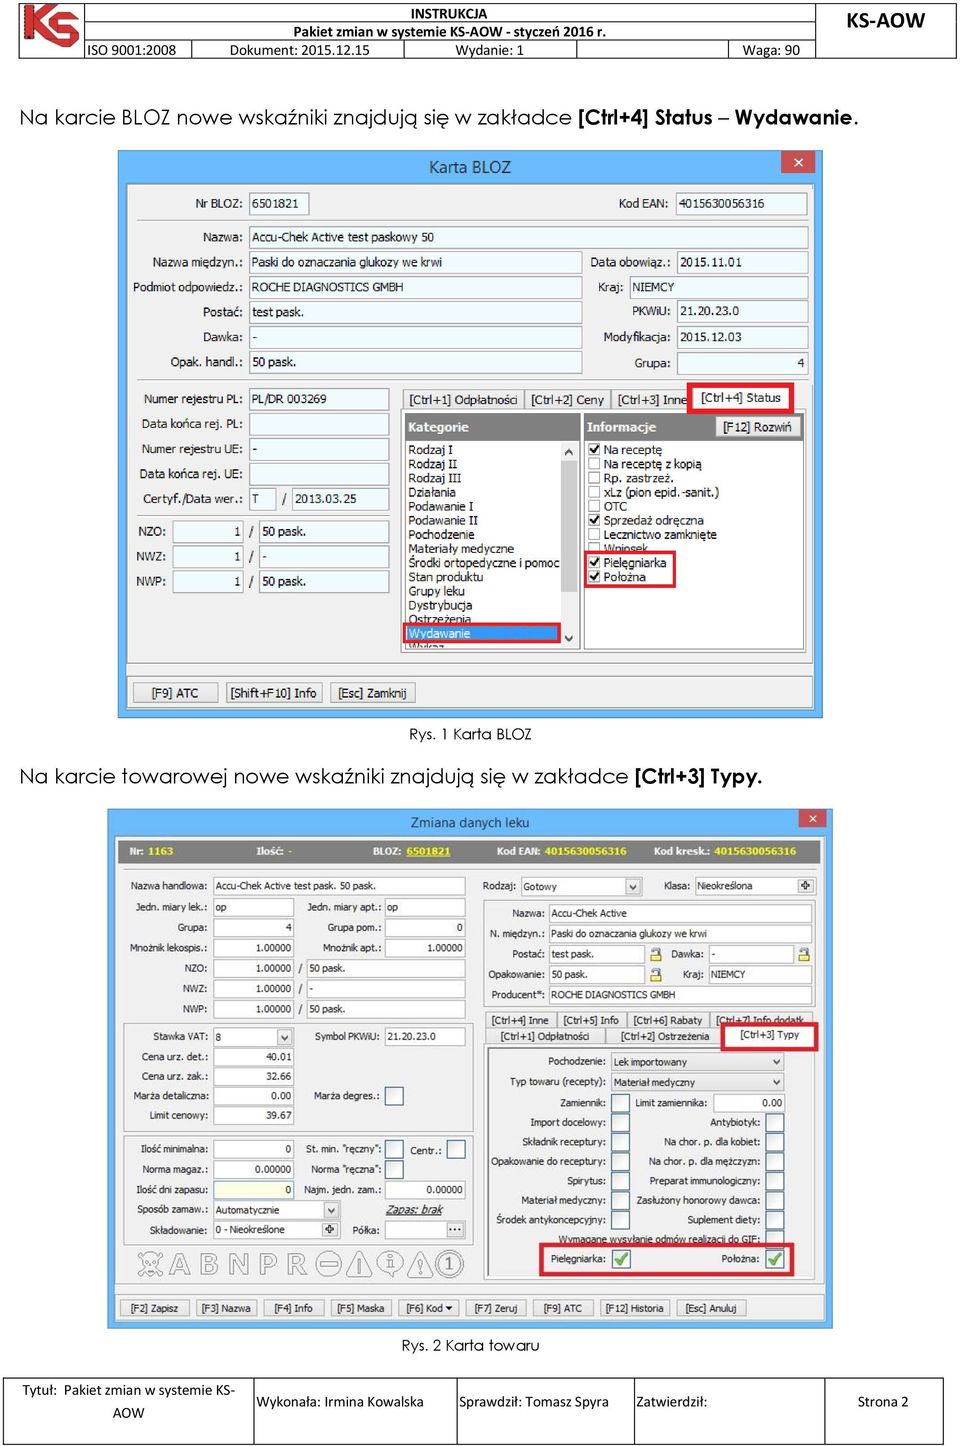The height and width of the screenshot is (1446, 960).
Task: Click the Nazwa handlowa input field
Action: [x=339, y=886]
